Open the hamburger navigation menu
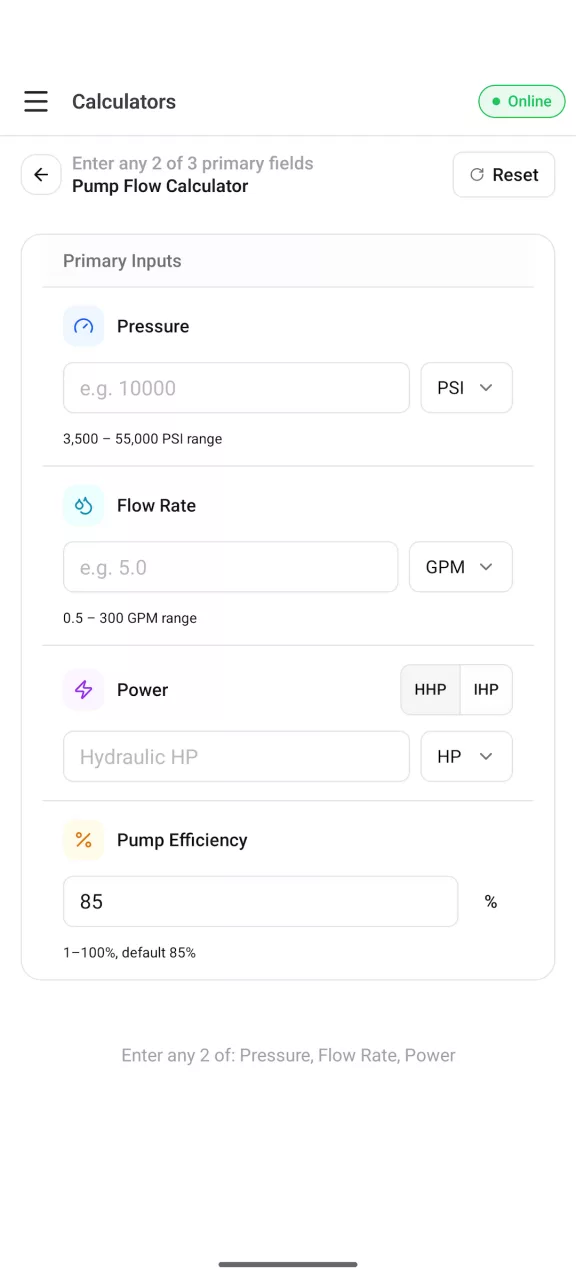The image size is (576, 1280). coord(36,101)
